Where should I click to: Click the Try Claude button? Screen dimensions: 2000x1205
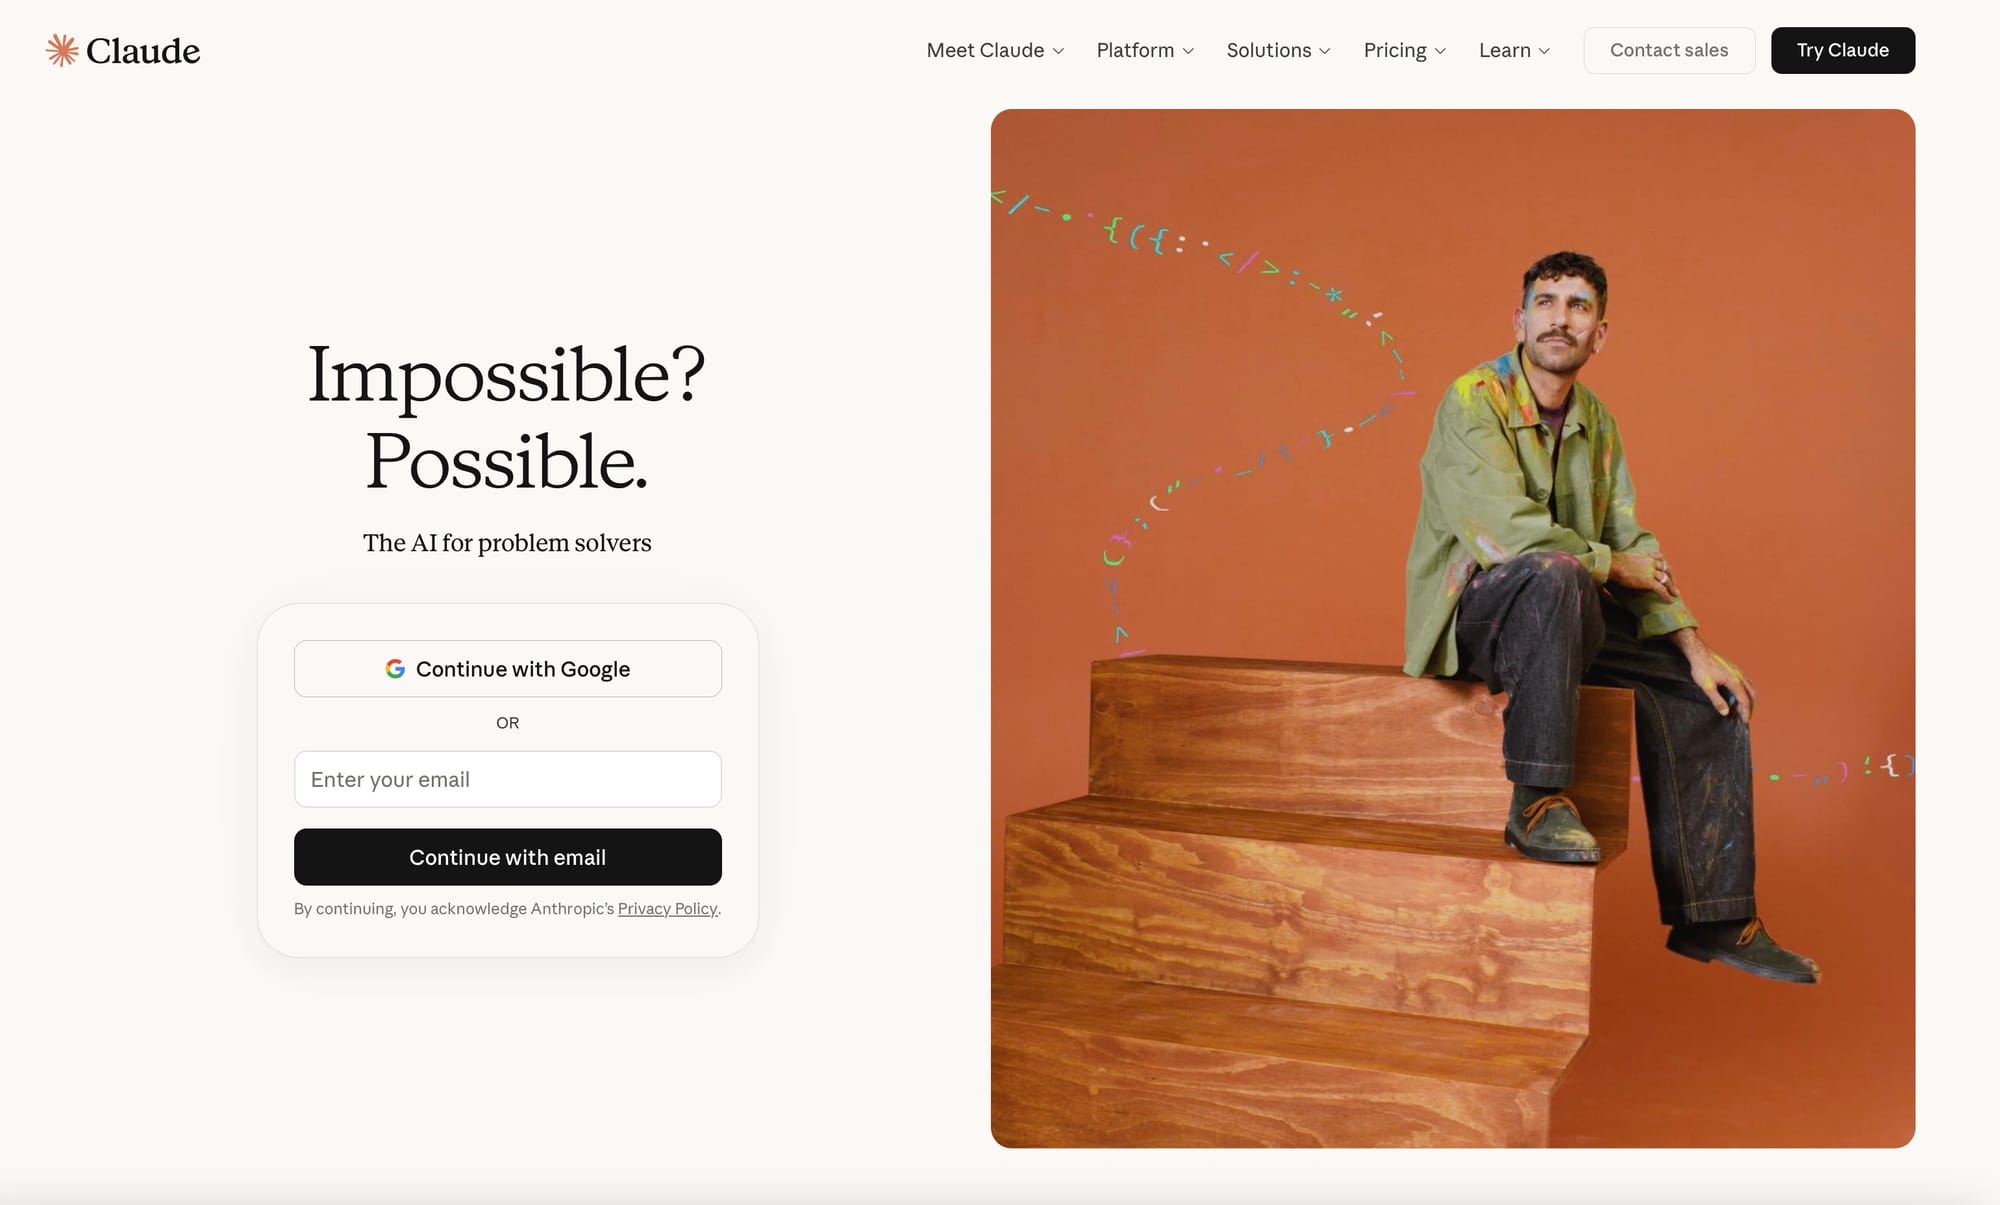point(1843,50)
